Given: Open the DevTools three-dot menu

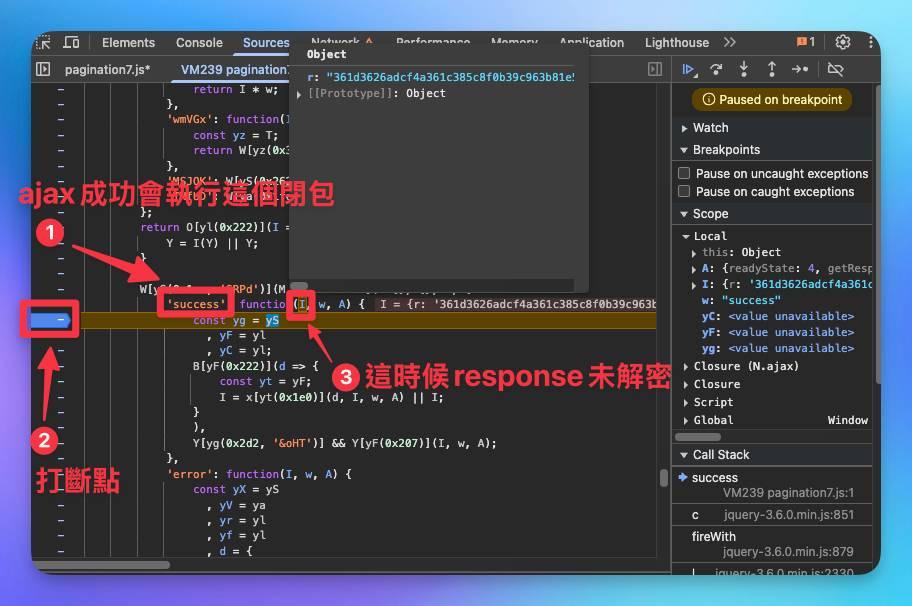Looking at the screenshot, I should 870,42.
